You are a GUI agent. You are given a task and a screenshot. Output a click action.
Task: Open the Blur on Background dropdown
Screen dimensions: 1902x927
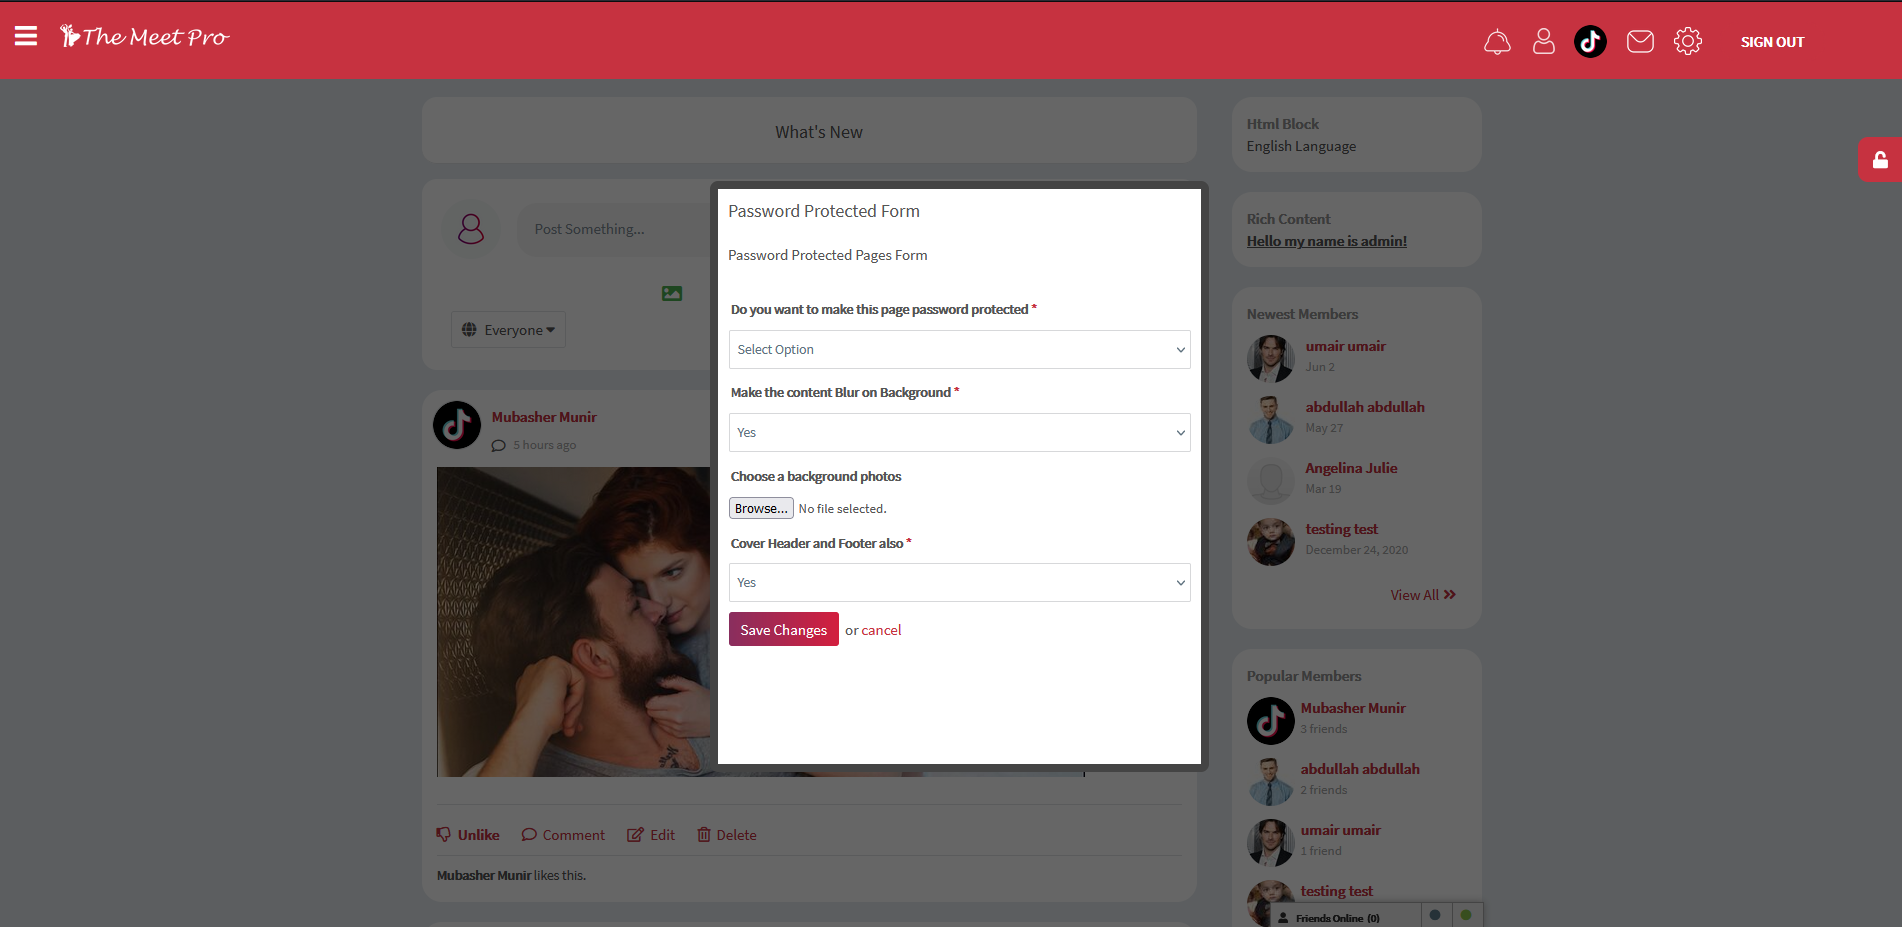point(960,432)
